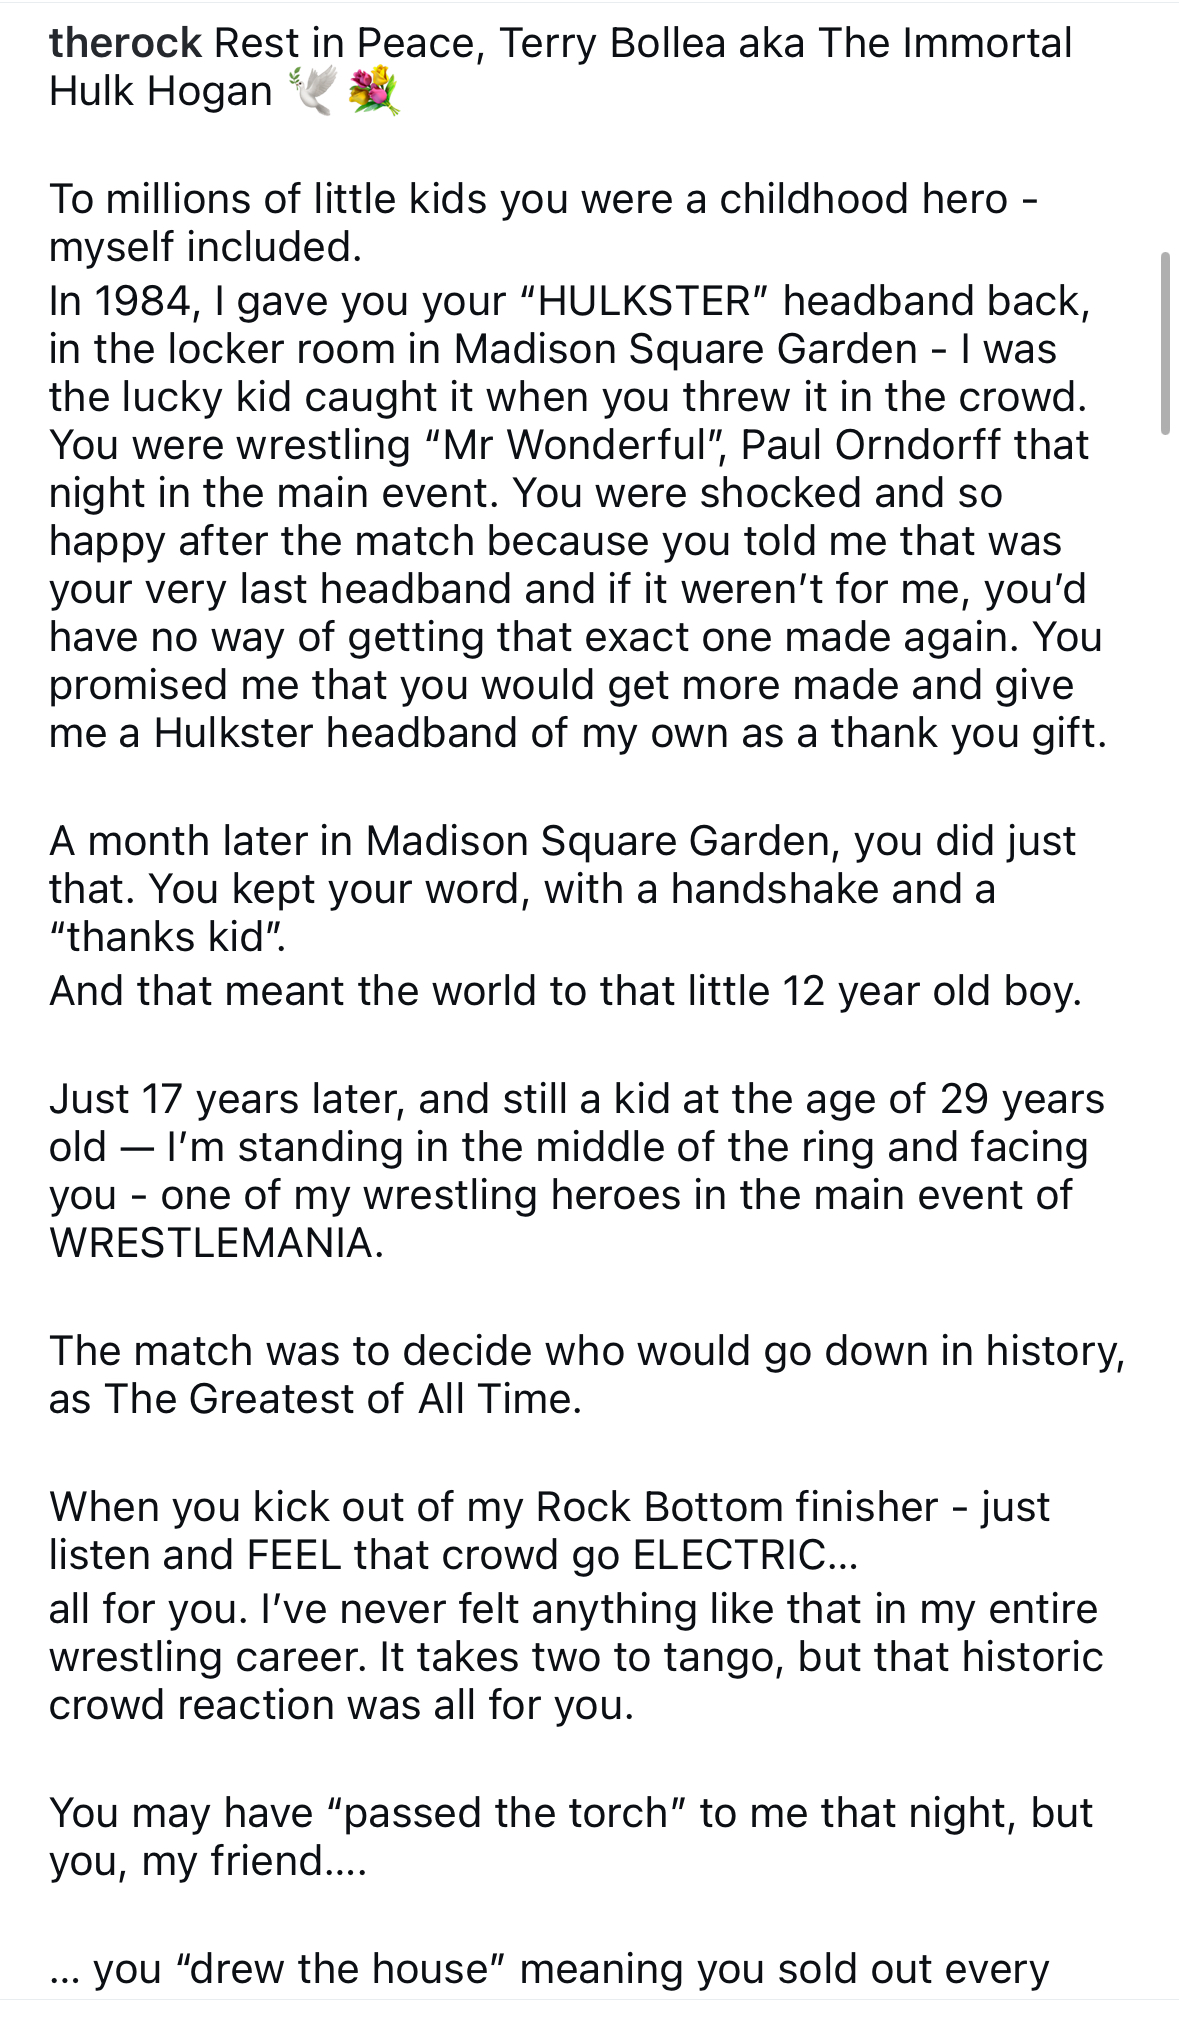Click the line starting Just 17 years later
The width and height of the screenshot is (1179, 2023).
click(576, 1099)
